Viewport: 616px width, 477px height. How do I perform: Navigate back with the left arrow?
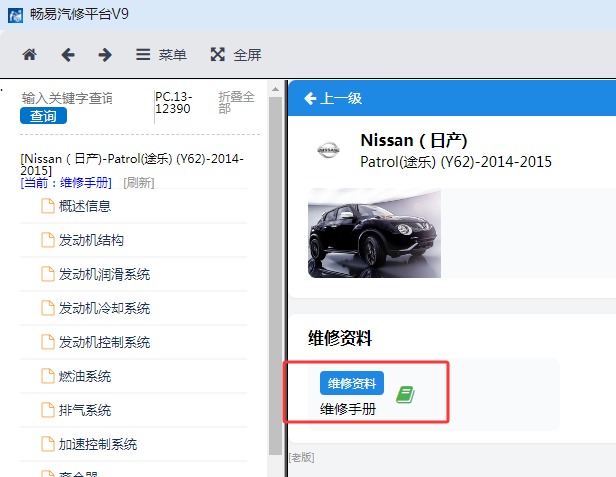[68, 54]
